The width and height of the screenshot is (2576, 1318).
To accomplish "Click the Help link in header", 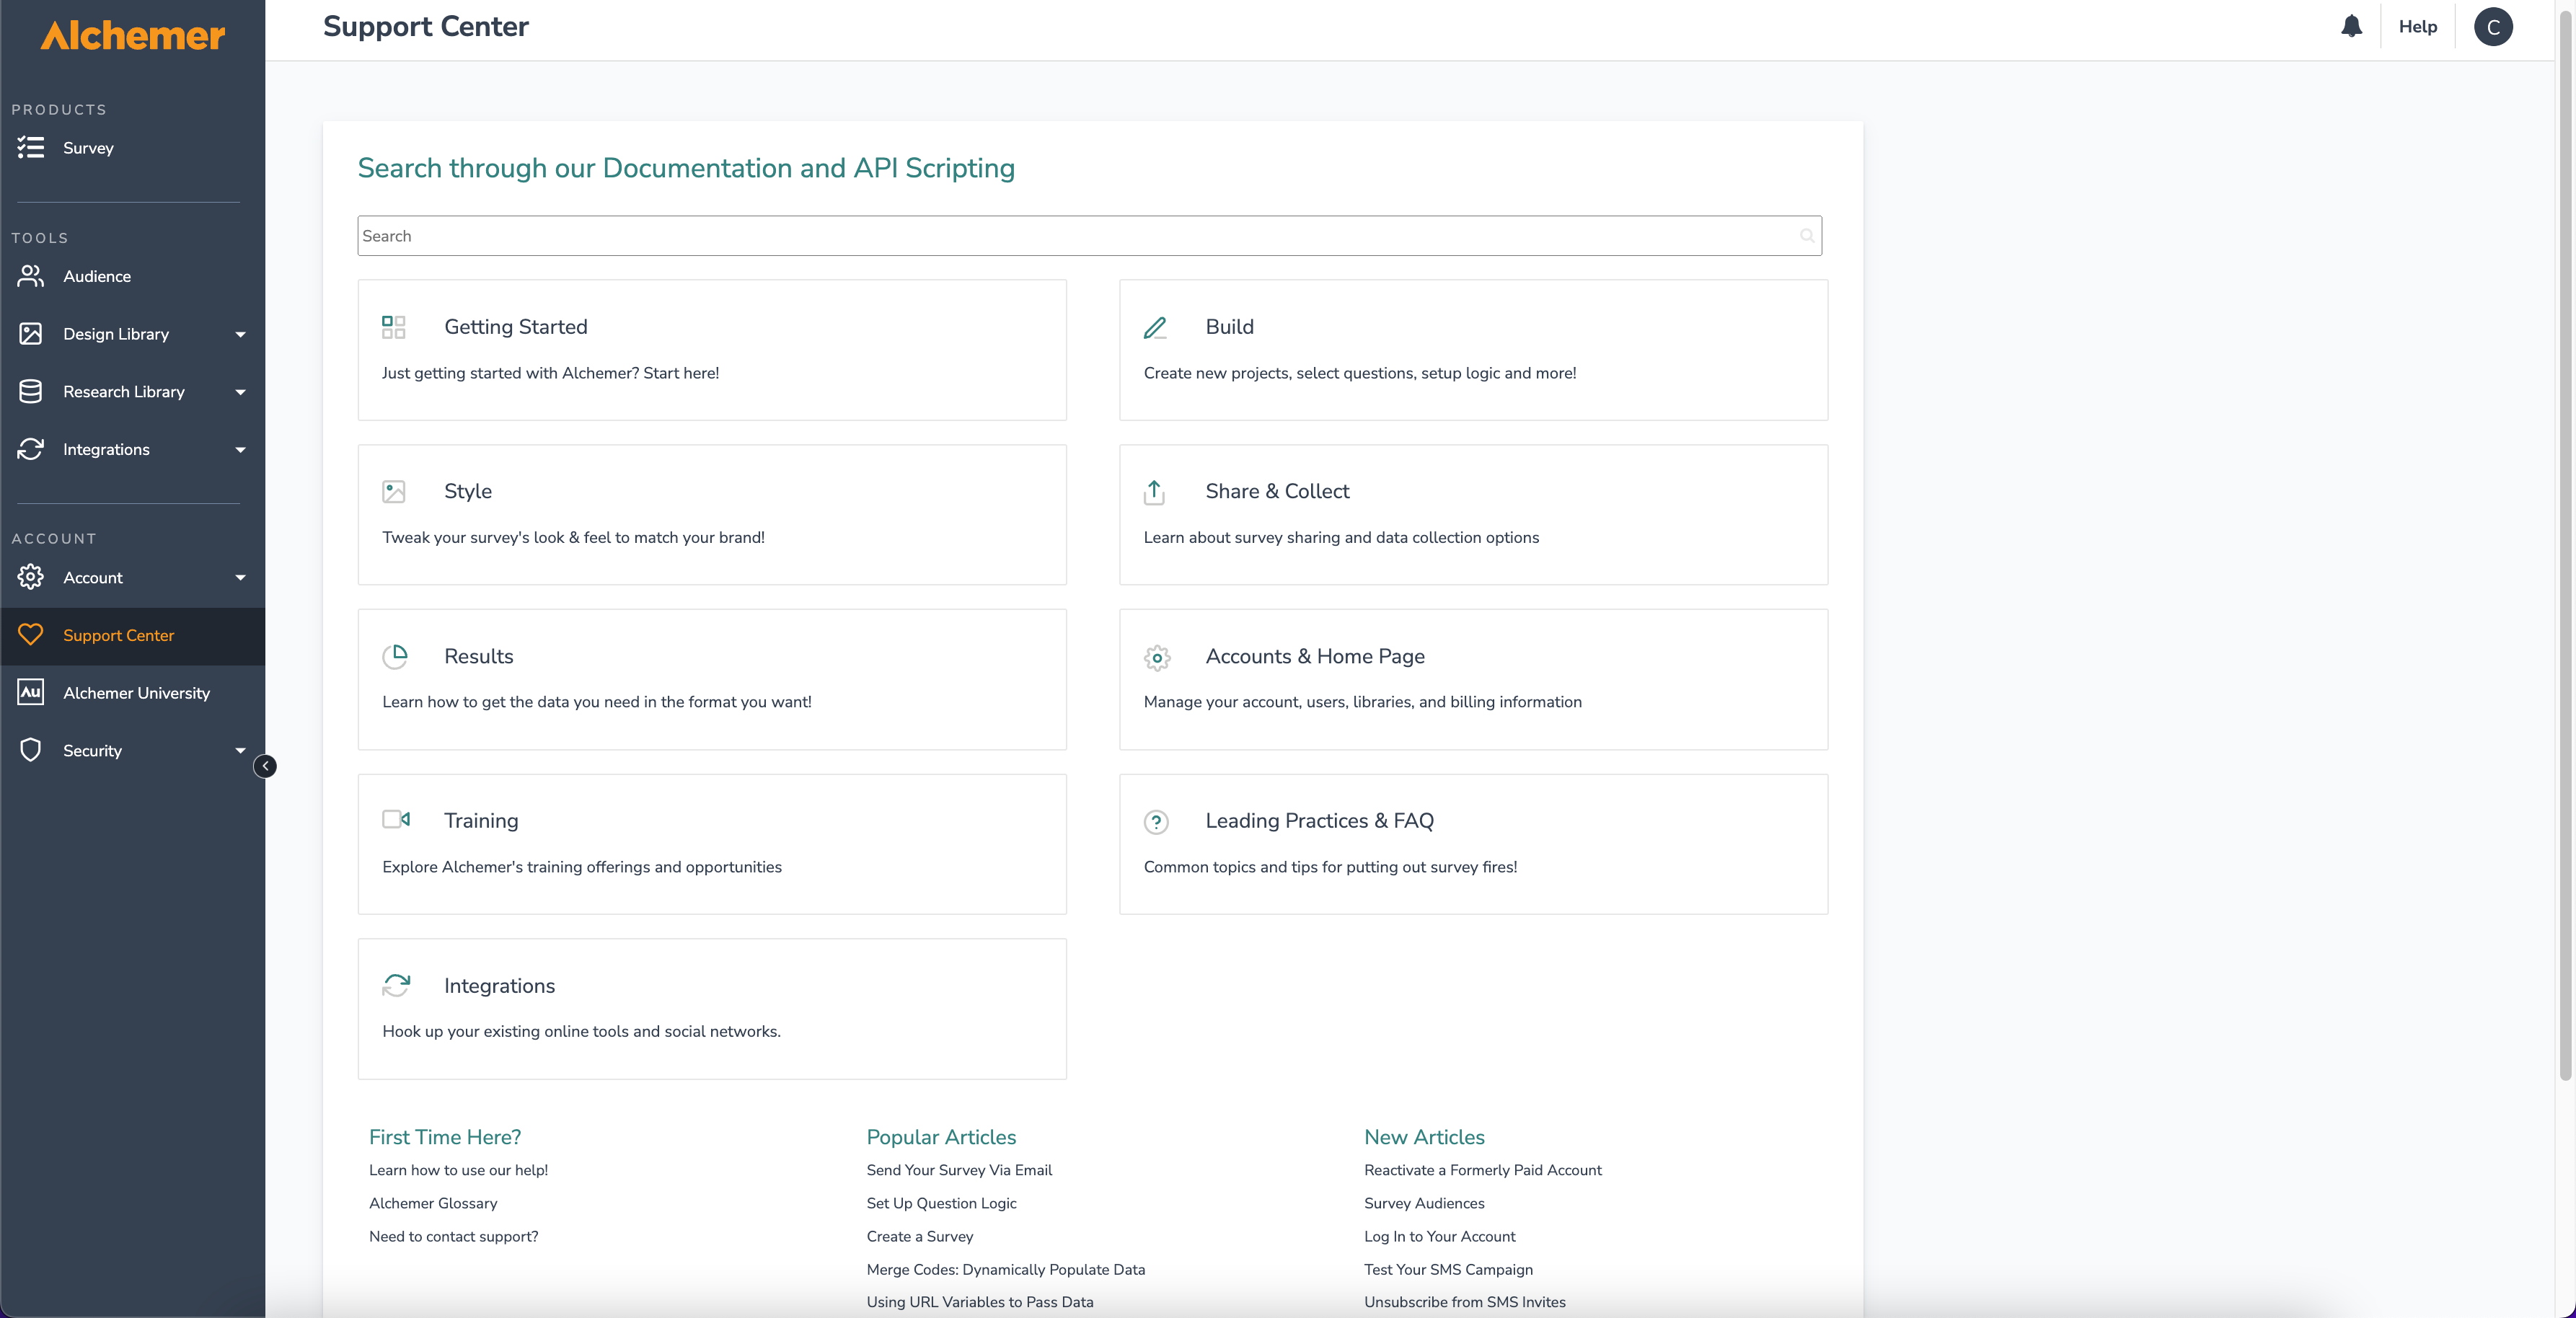I will [x=2417, y=27].
